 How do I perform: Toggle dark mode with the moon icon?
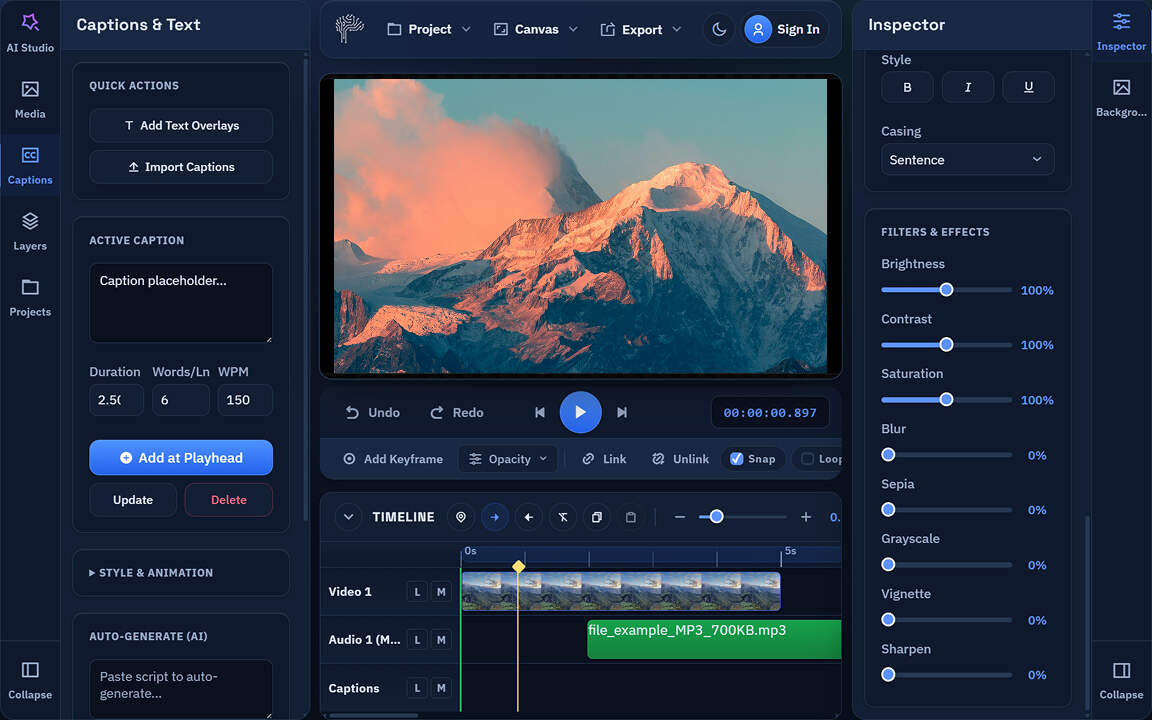(719, 29)
